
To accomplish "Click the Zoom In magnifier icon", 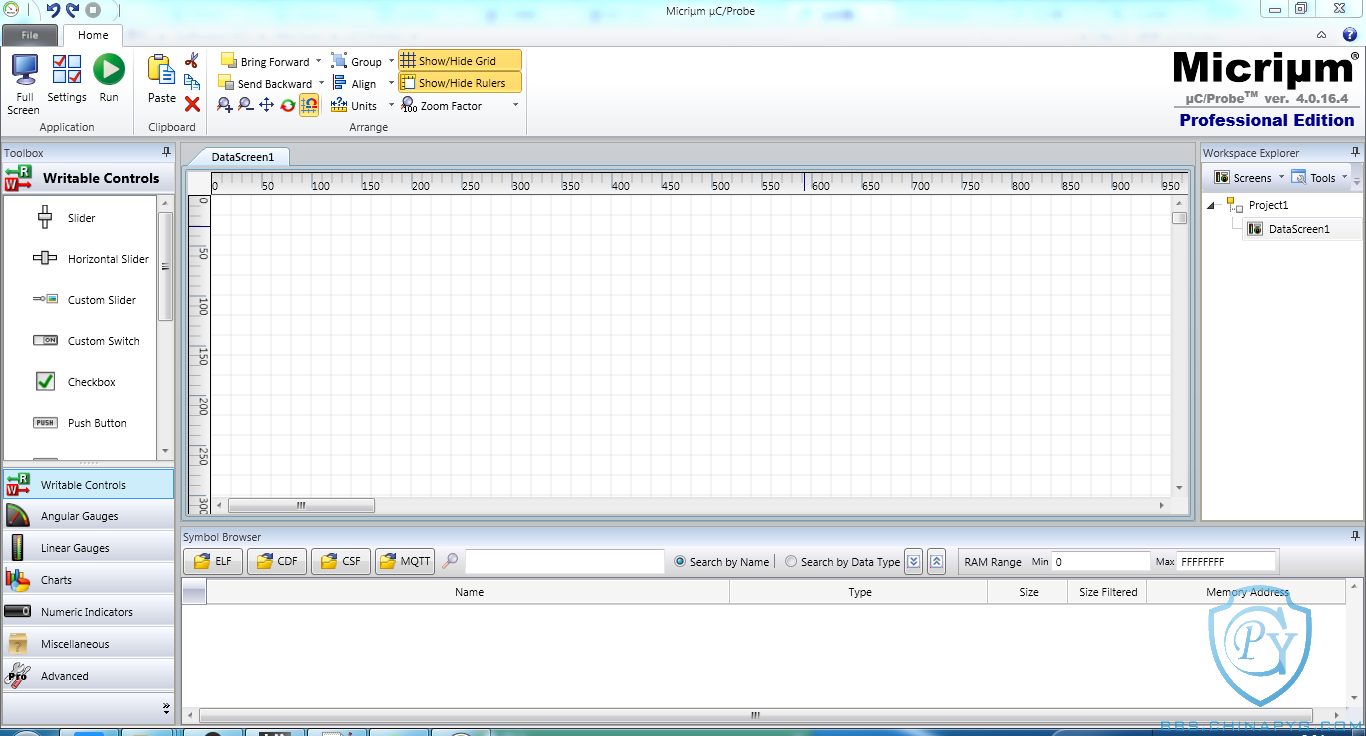I will (x=224, y=105).
